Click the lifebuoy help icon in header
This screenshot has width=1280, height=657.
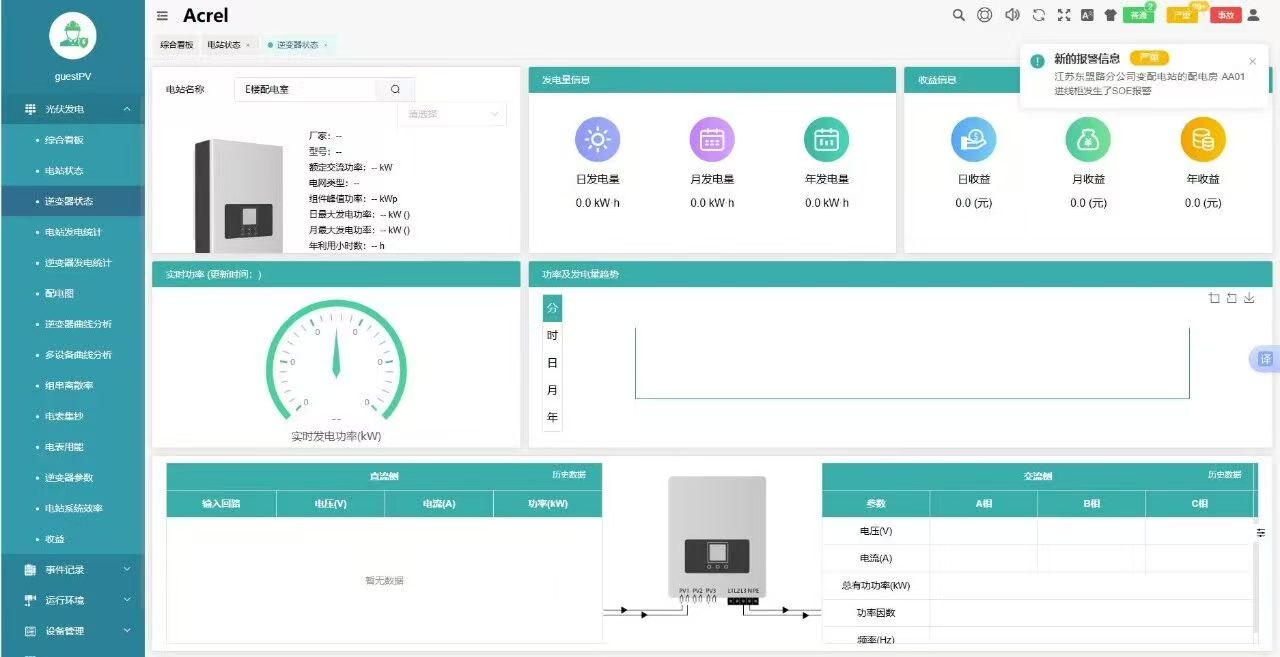(x=985, y=15)
